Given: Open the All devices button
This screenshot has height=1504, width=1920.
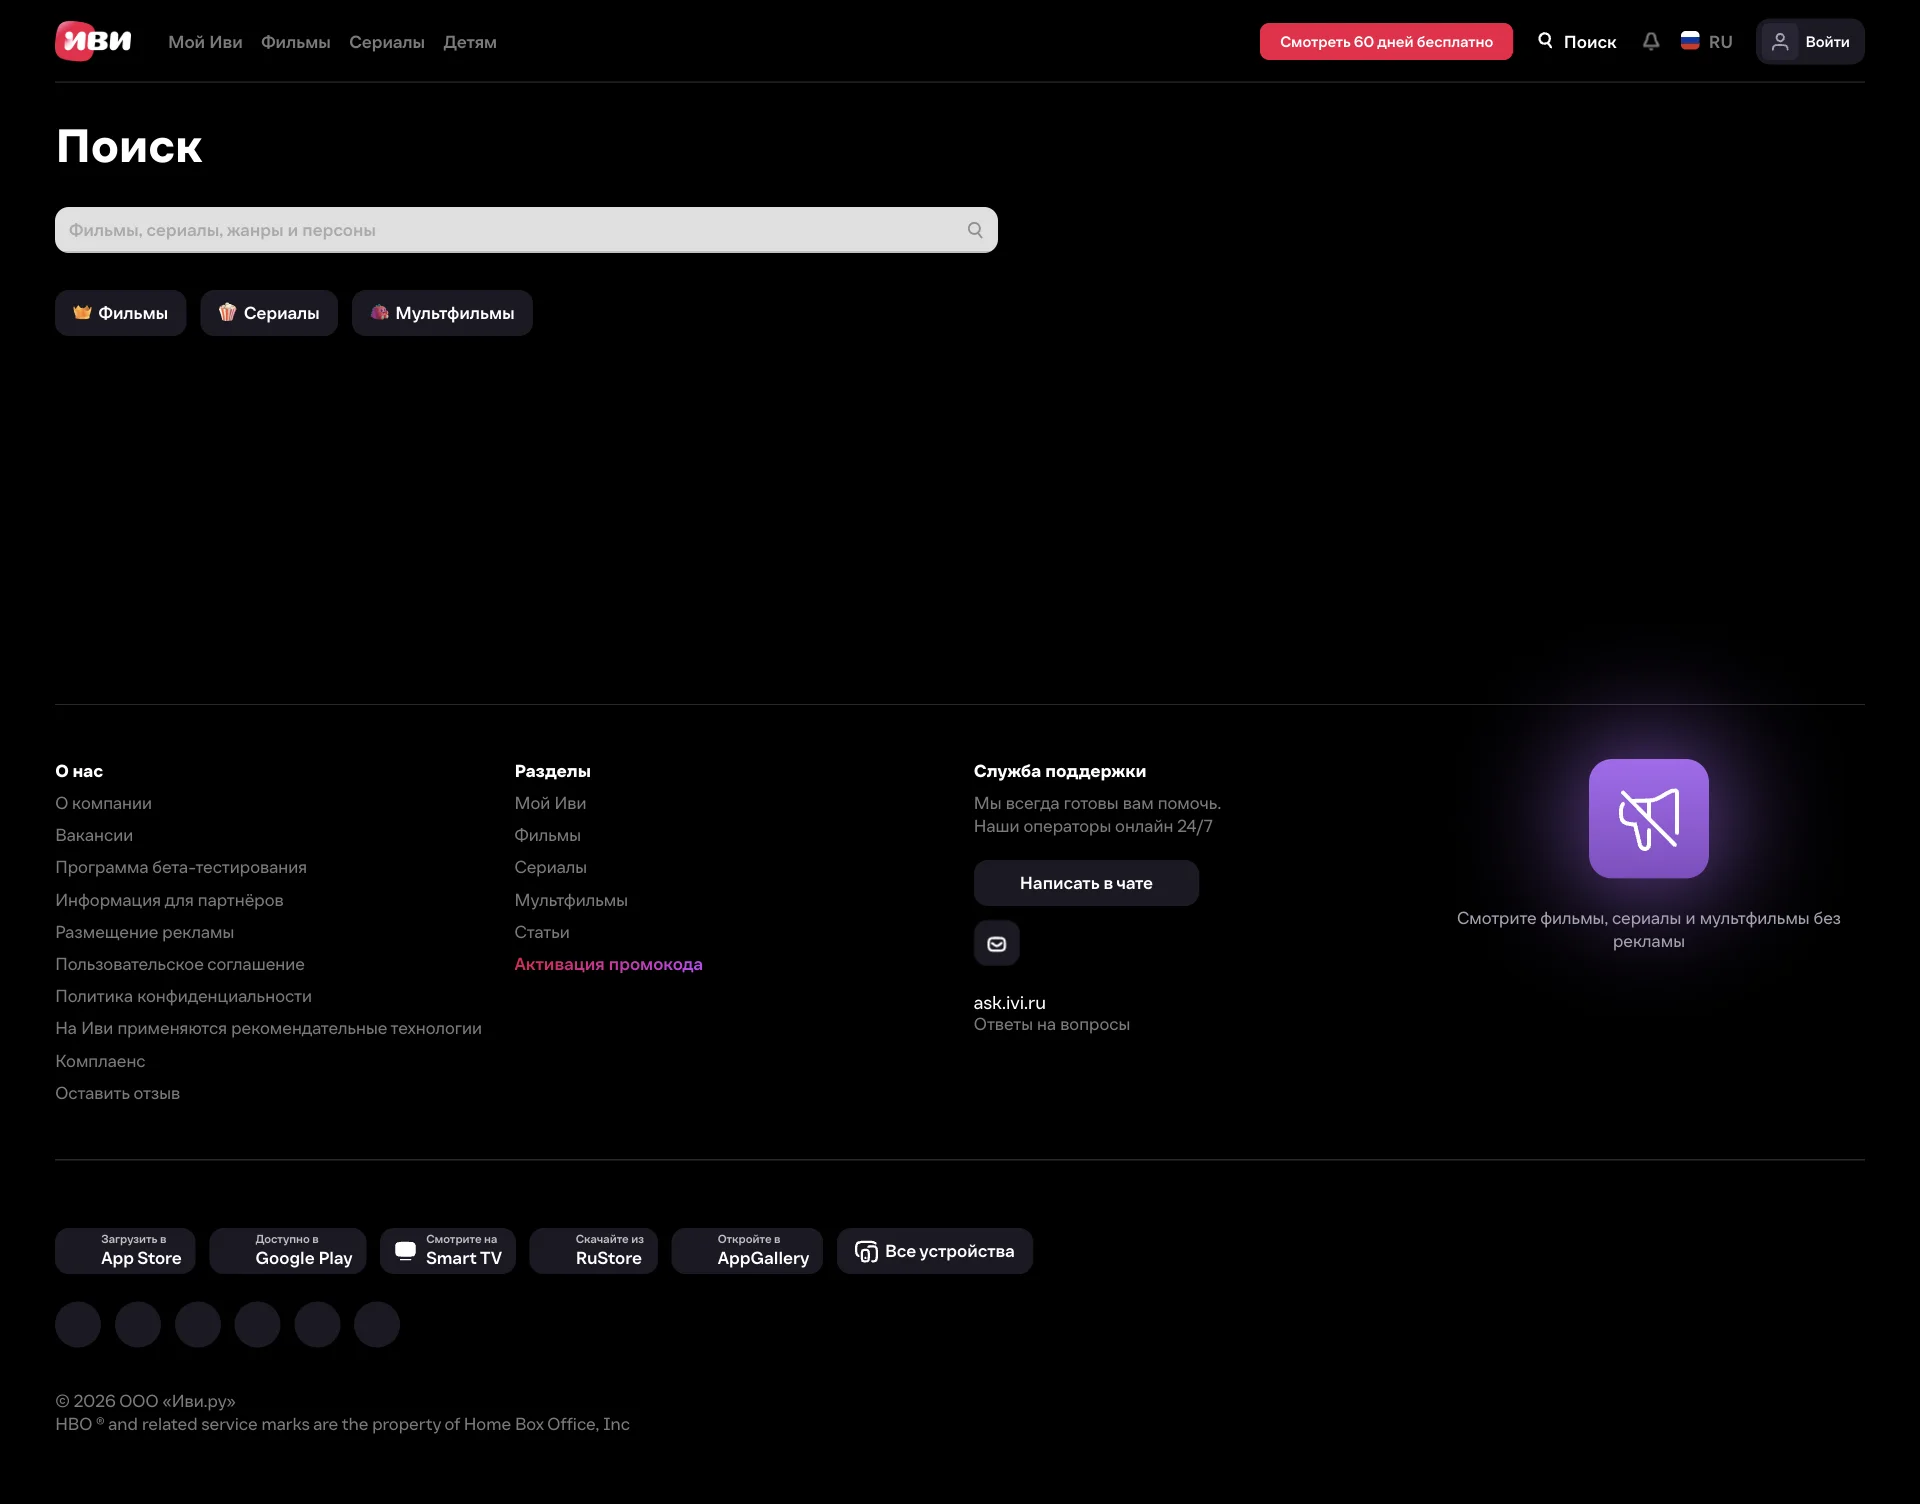Looking at the screenshot, I should tap(934, 1251).
